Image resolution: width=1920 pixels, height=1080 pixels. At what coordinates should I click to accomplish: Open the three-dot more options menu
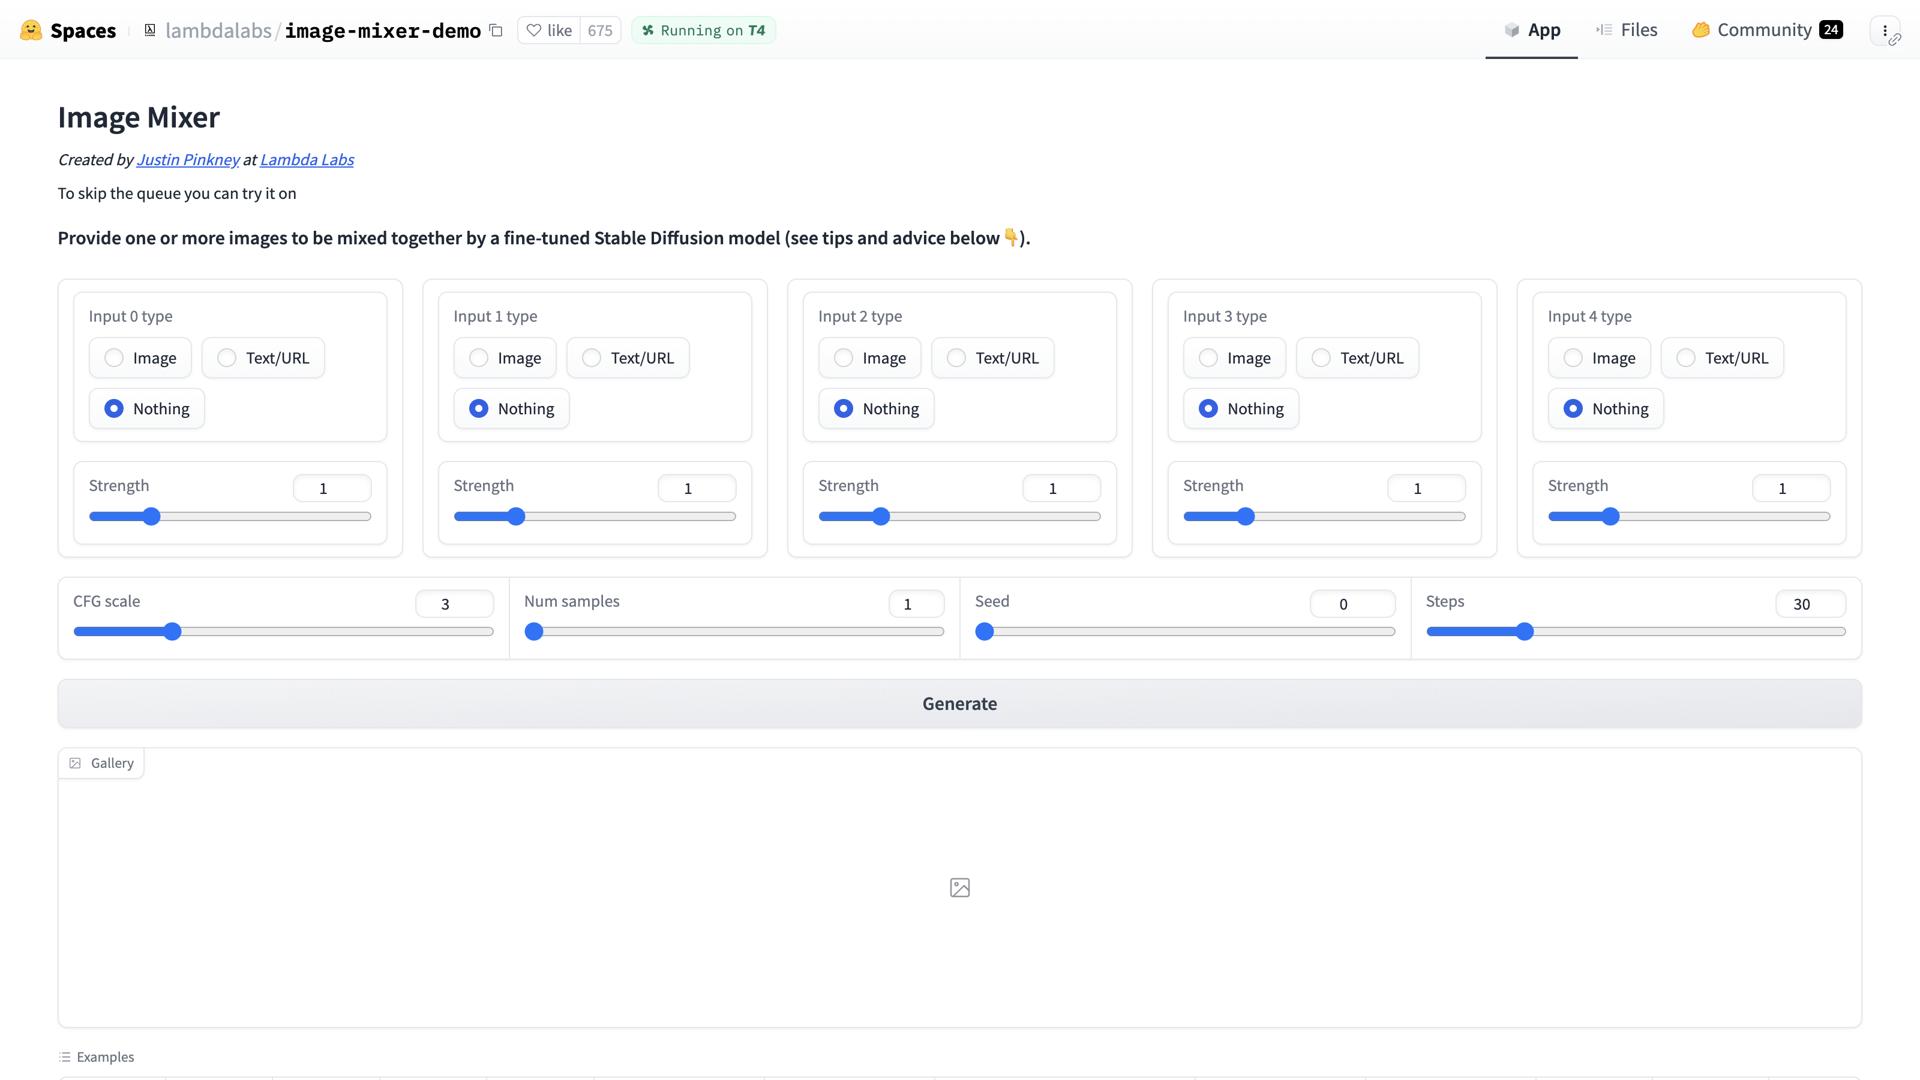[1885, 30]
